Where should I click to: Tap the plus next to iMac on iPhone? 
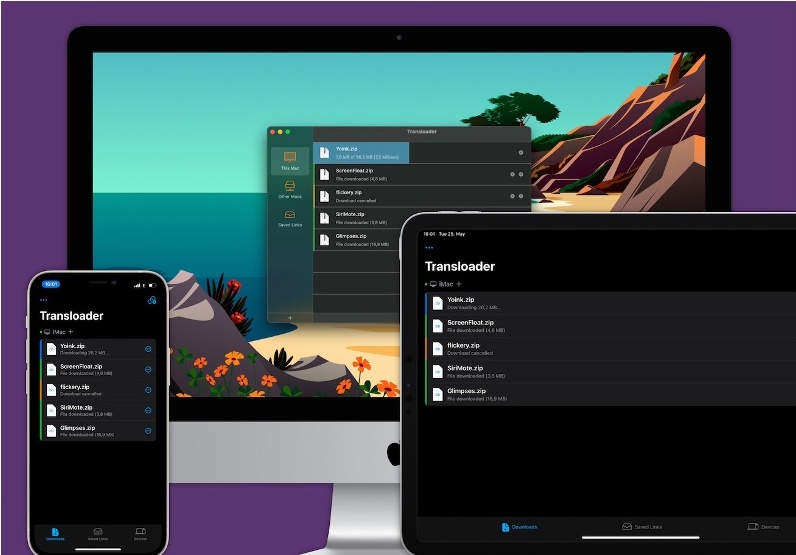[71, 332]
